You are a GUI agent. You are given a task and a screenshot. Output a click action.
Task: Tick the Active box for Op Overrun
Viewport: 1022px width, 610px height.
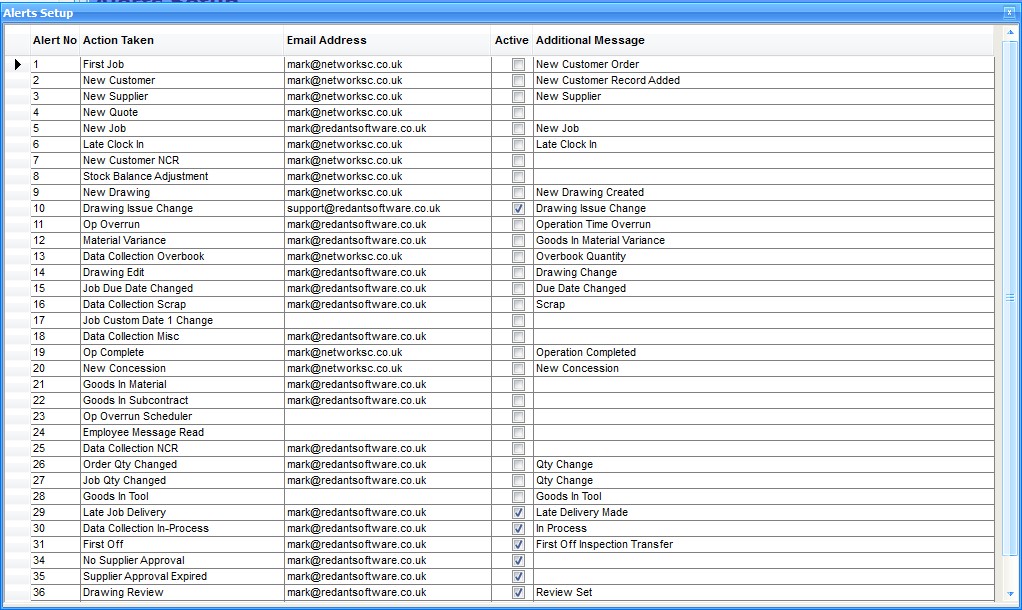coord(518,225)
